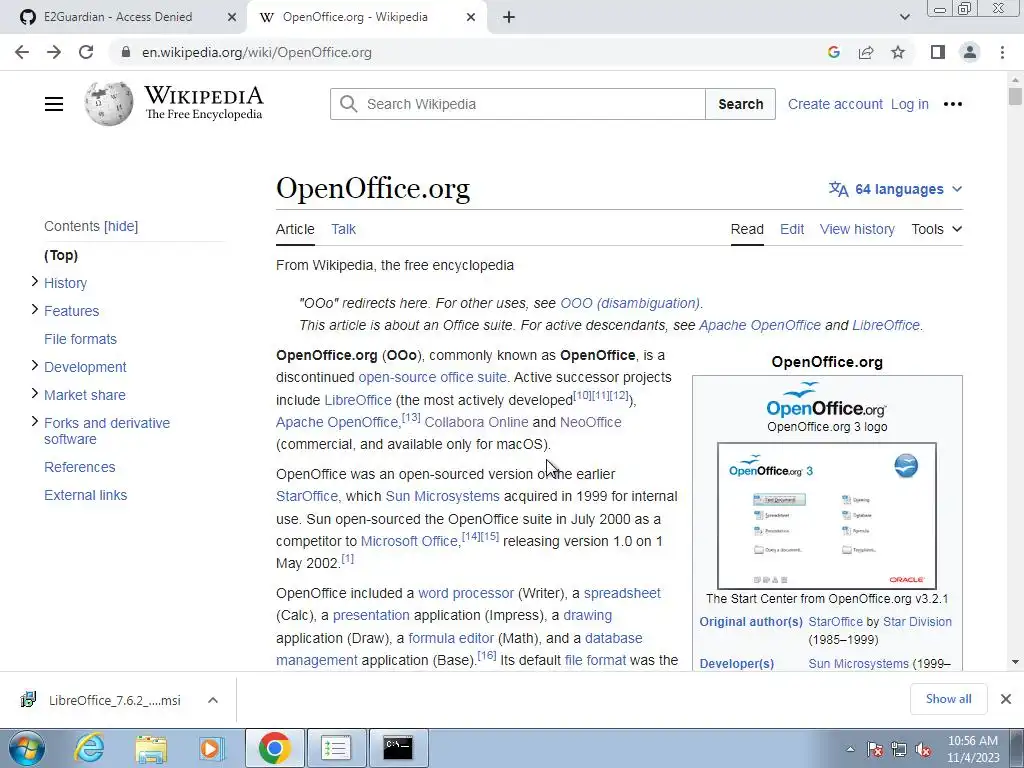This screenshot has height=768, width=1024.
Task: Close the E2Guardian - Access Denied tab
Action: 231,17
